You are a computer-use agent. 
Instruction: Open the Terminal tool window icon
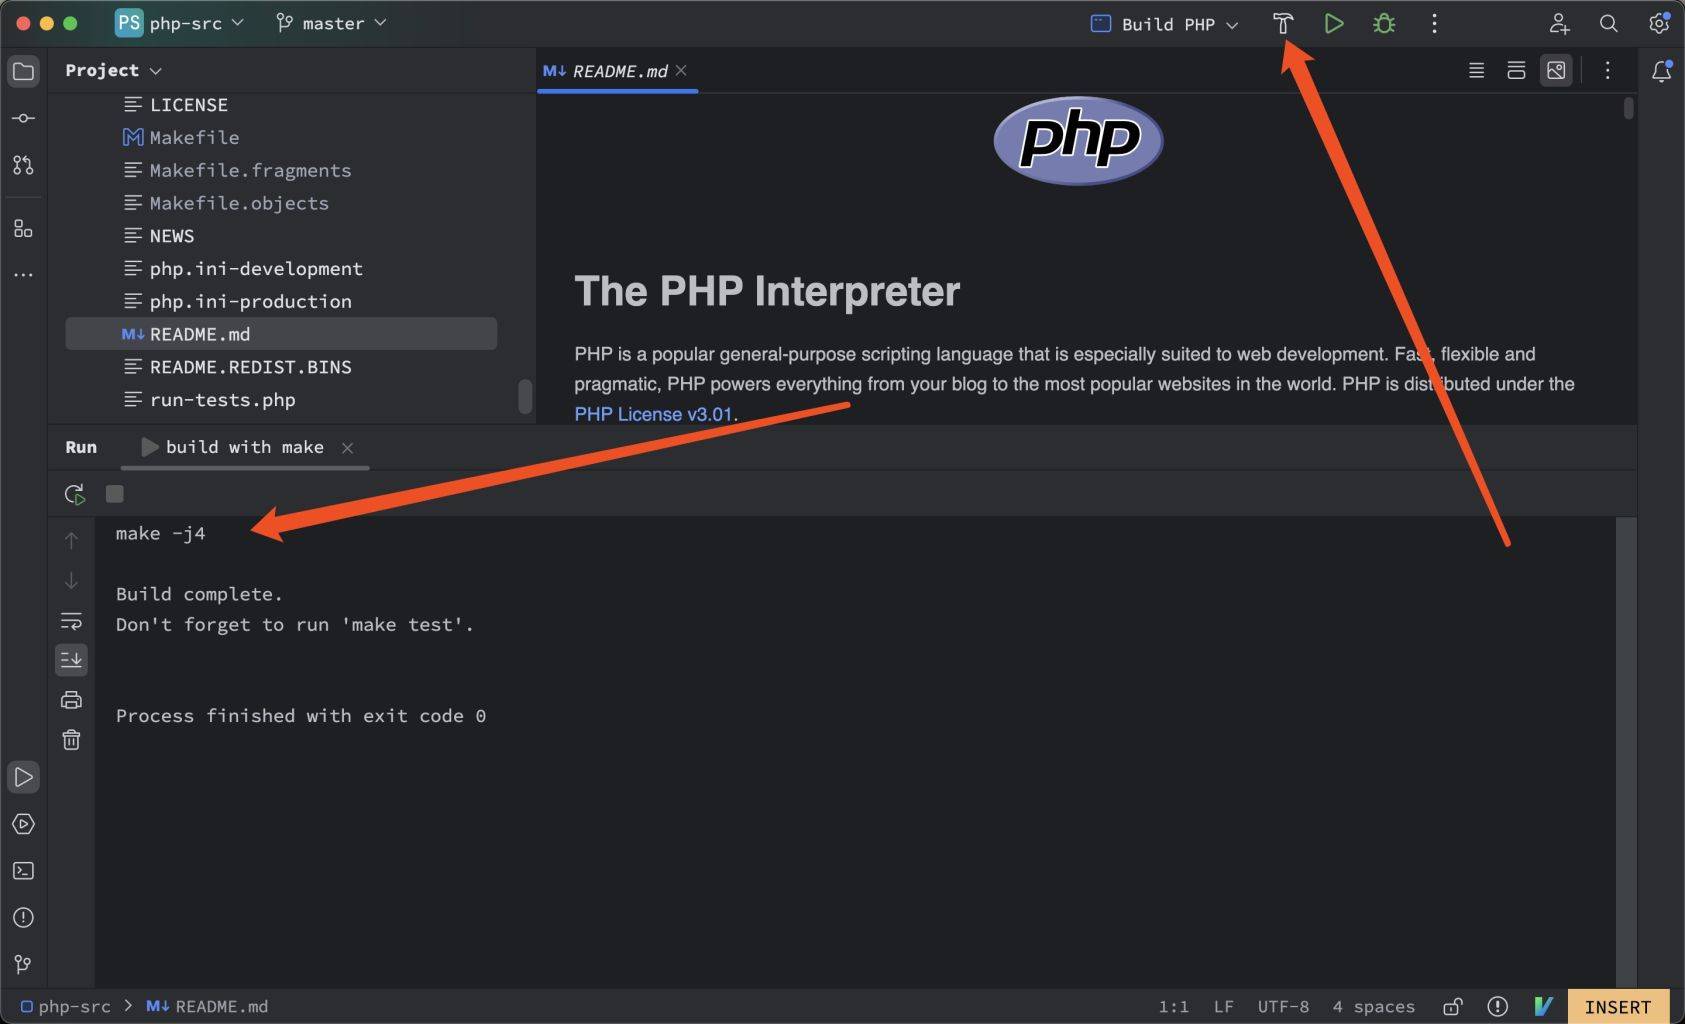click(23, 871)
